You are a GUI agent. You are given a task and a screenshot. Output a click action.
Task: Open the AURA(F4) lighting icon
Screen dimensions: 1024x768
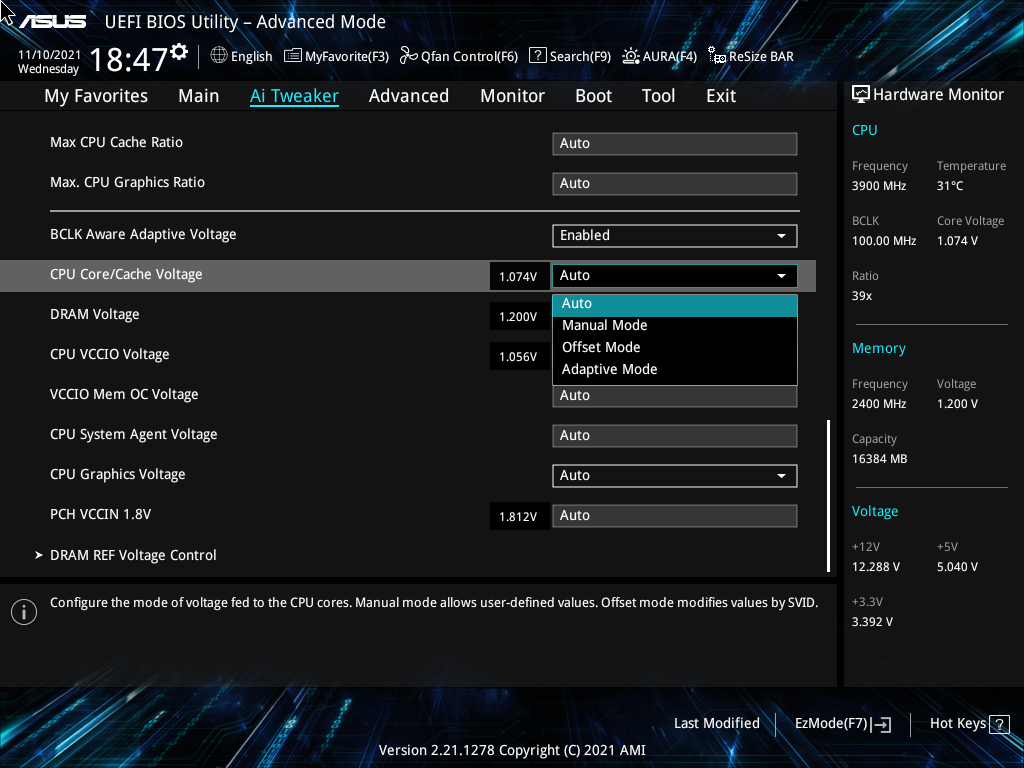tap(631, 56)
